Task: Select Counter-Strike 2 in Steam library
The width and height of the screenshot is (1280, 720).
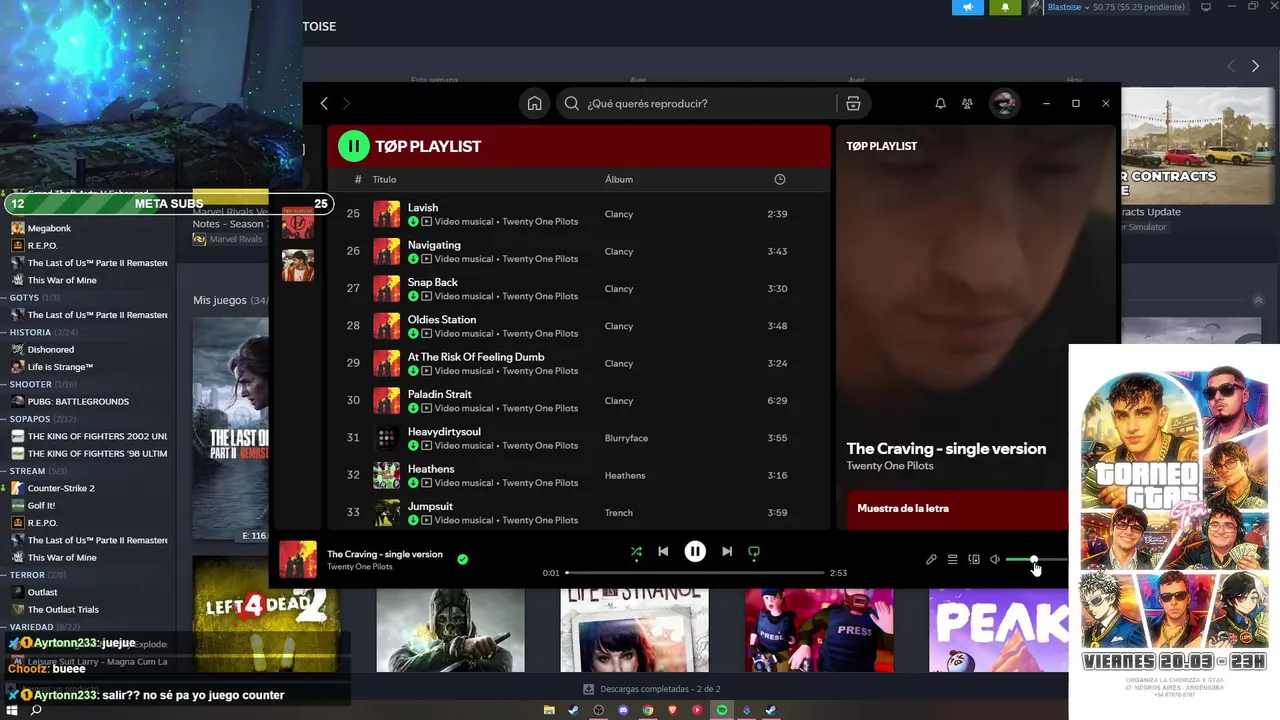Action: (61, 488)
